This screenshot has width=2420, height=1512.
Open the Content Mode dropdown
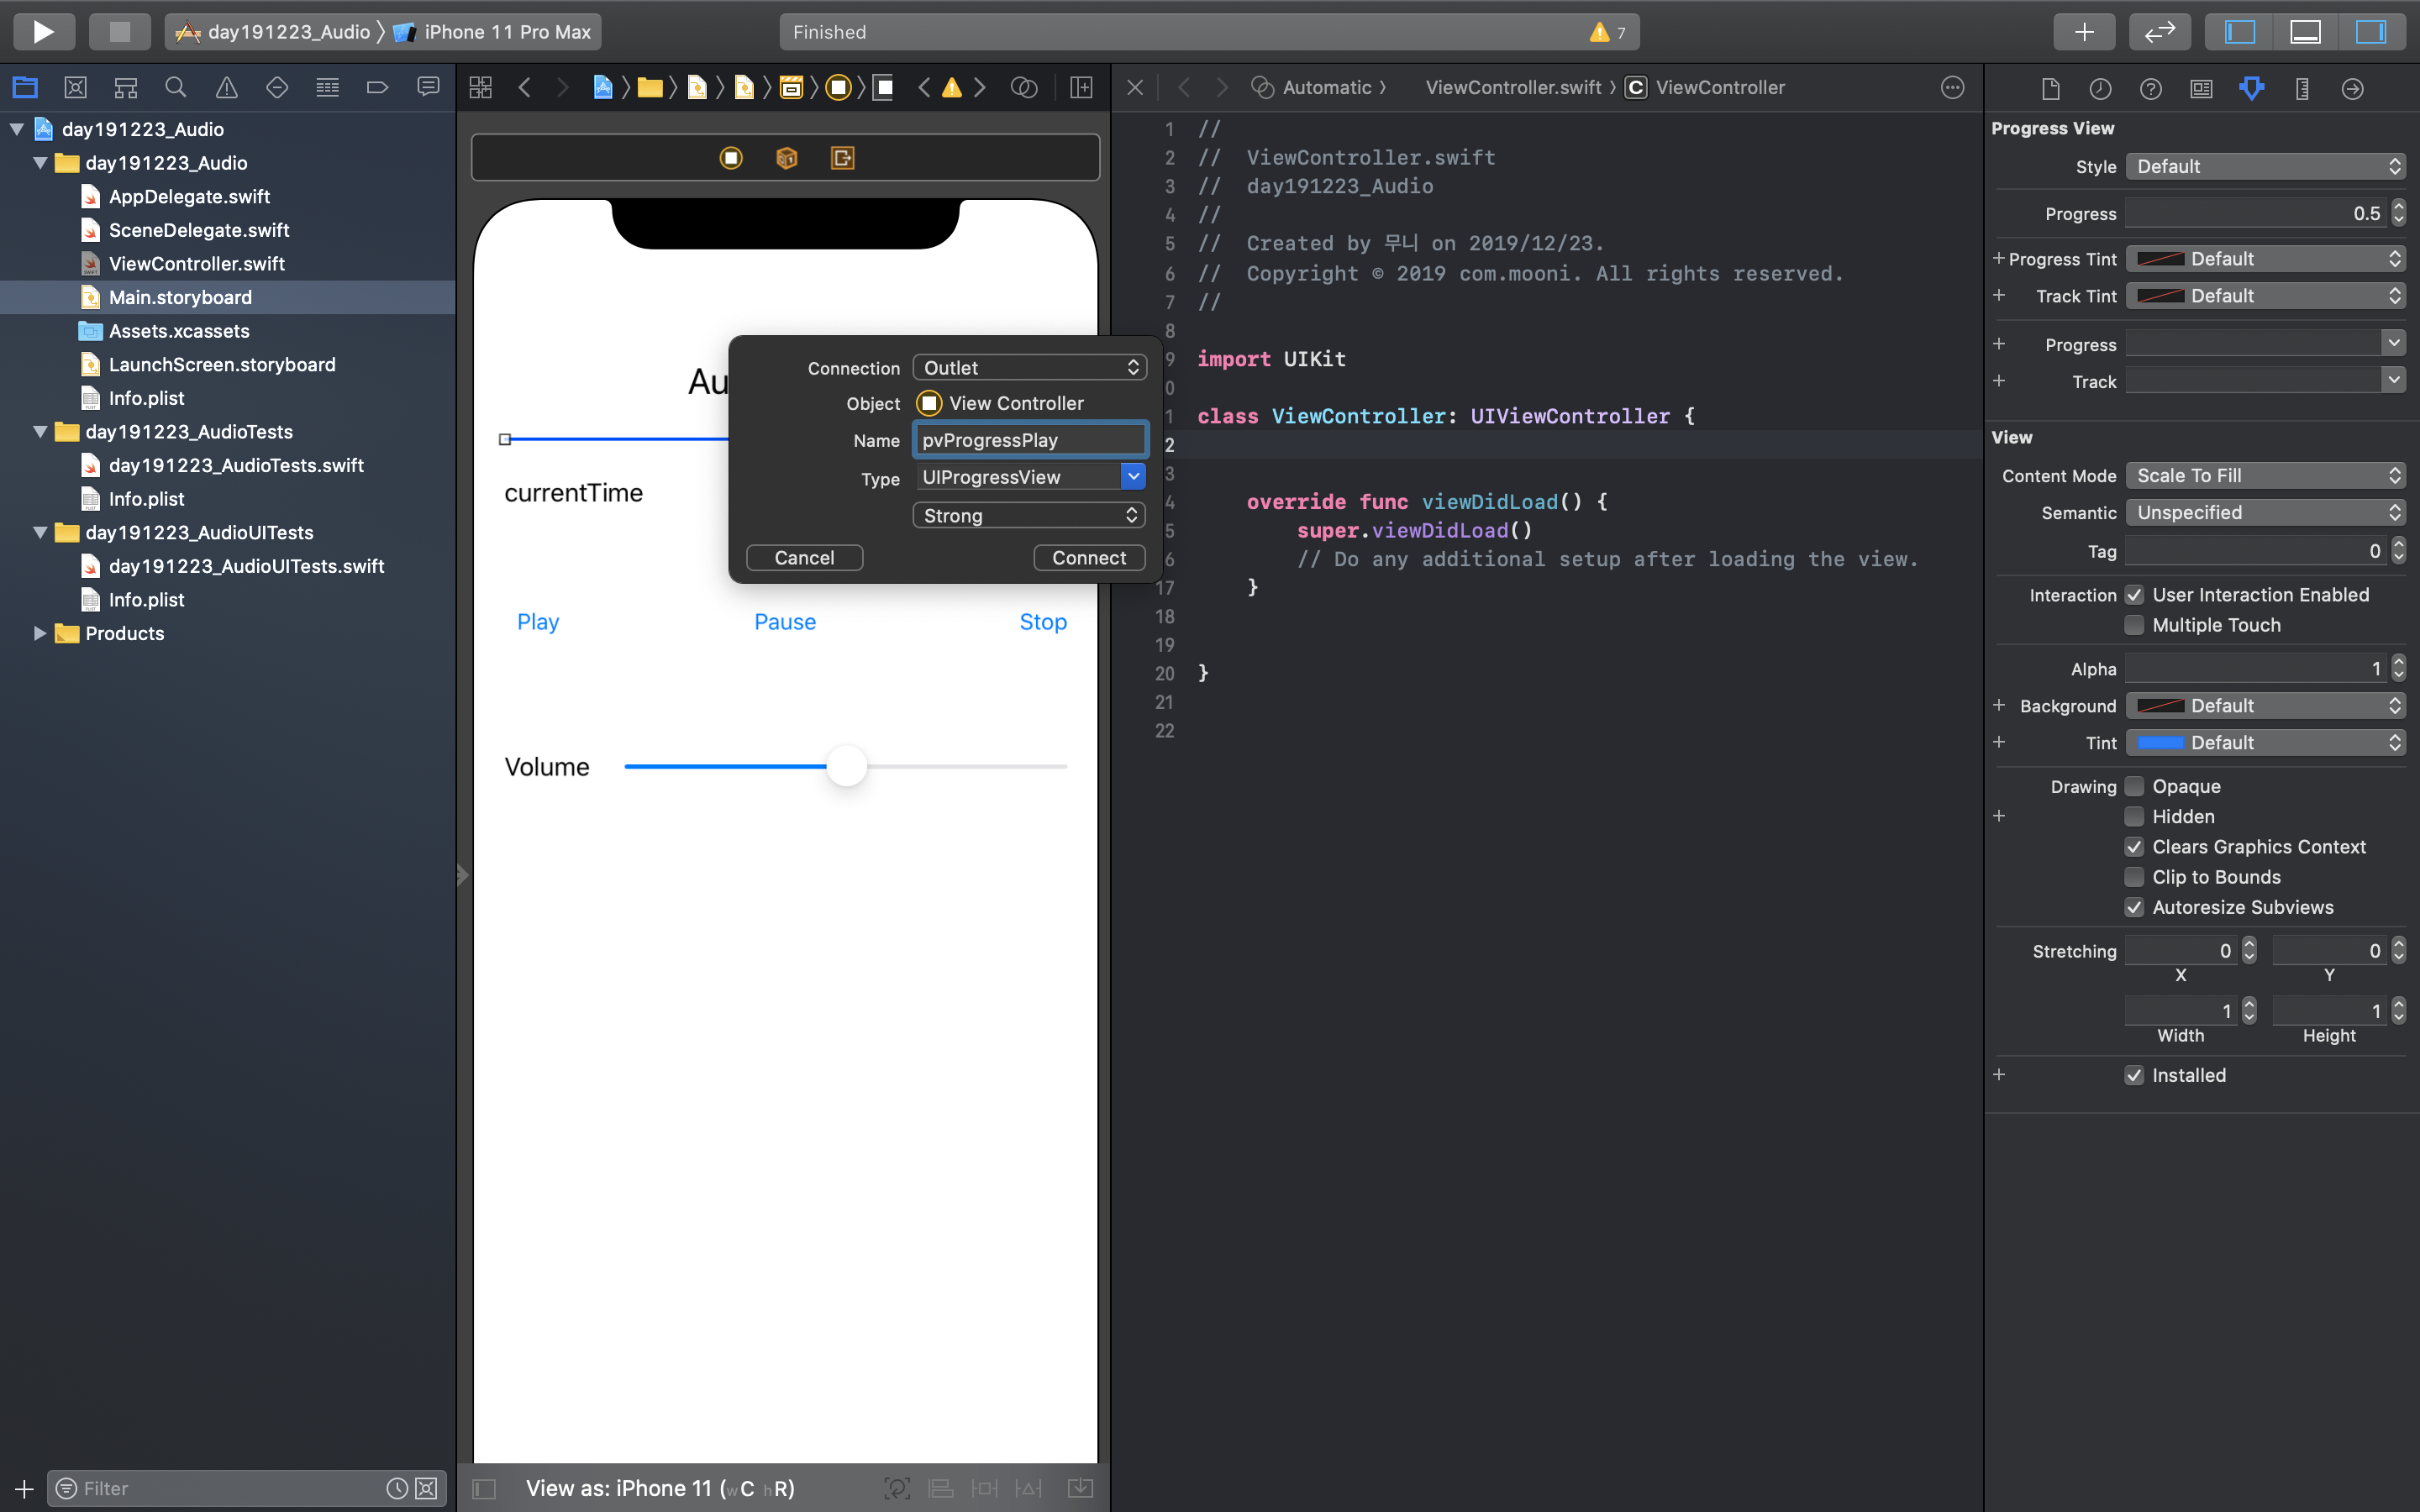click(x=2265, y=476)
